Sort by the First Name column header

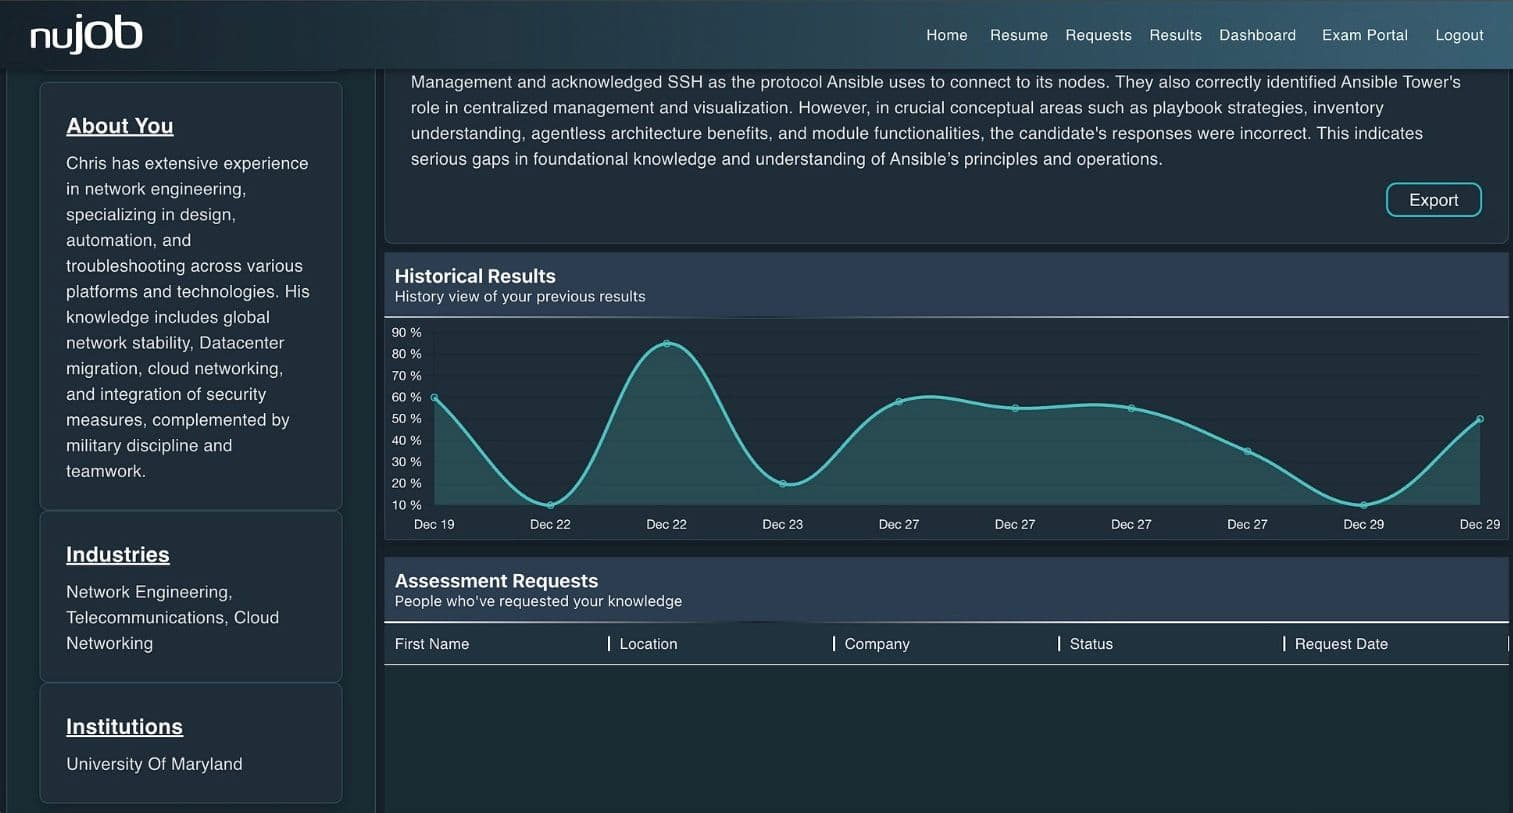tap(432, 644)
